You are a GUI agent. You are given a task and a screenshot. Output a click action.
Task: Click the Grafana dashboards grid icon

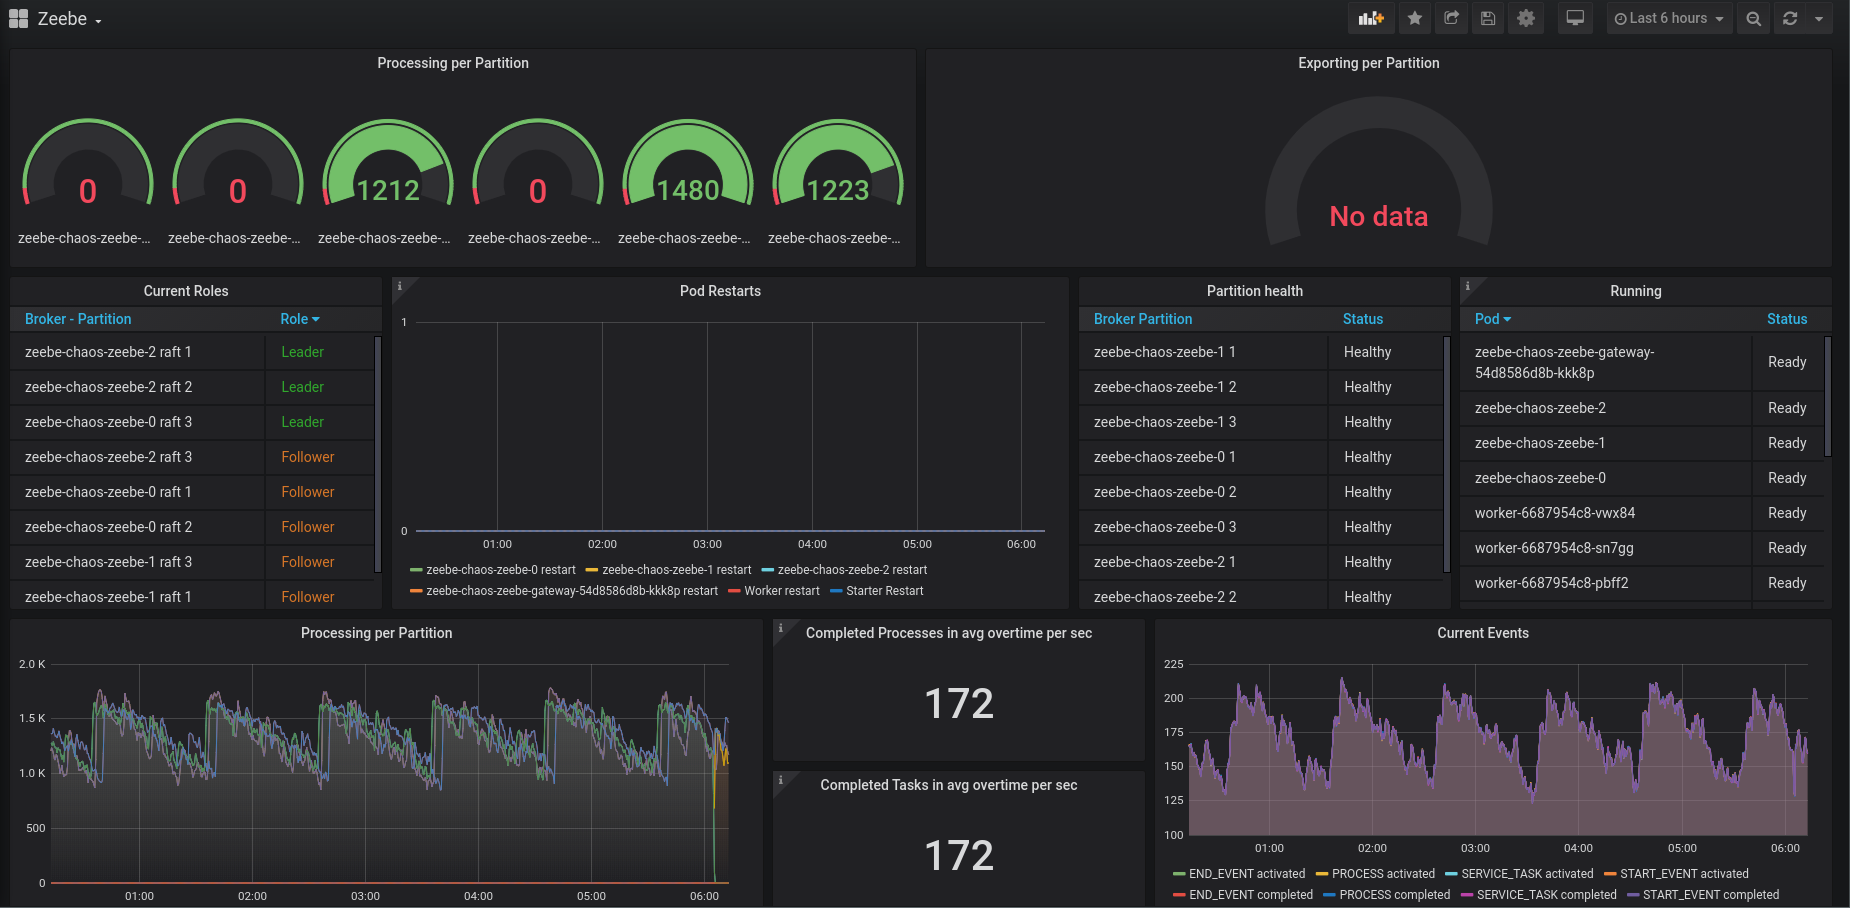(18, 18)
